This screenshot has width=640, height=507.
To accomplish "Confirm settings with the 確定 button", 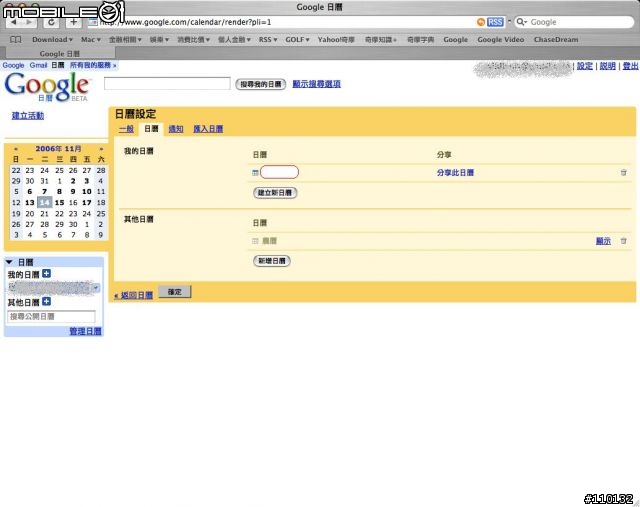I will (175, 292).
